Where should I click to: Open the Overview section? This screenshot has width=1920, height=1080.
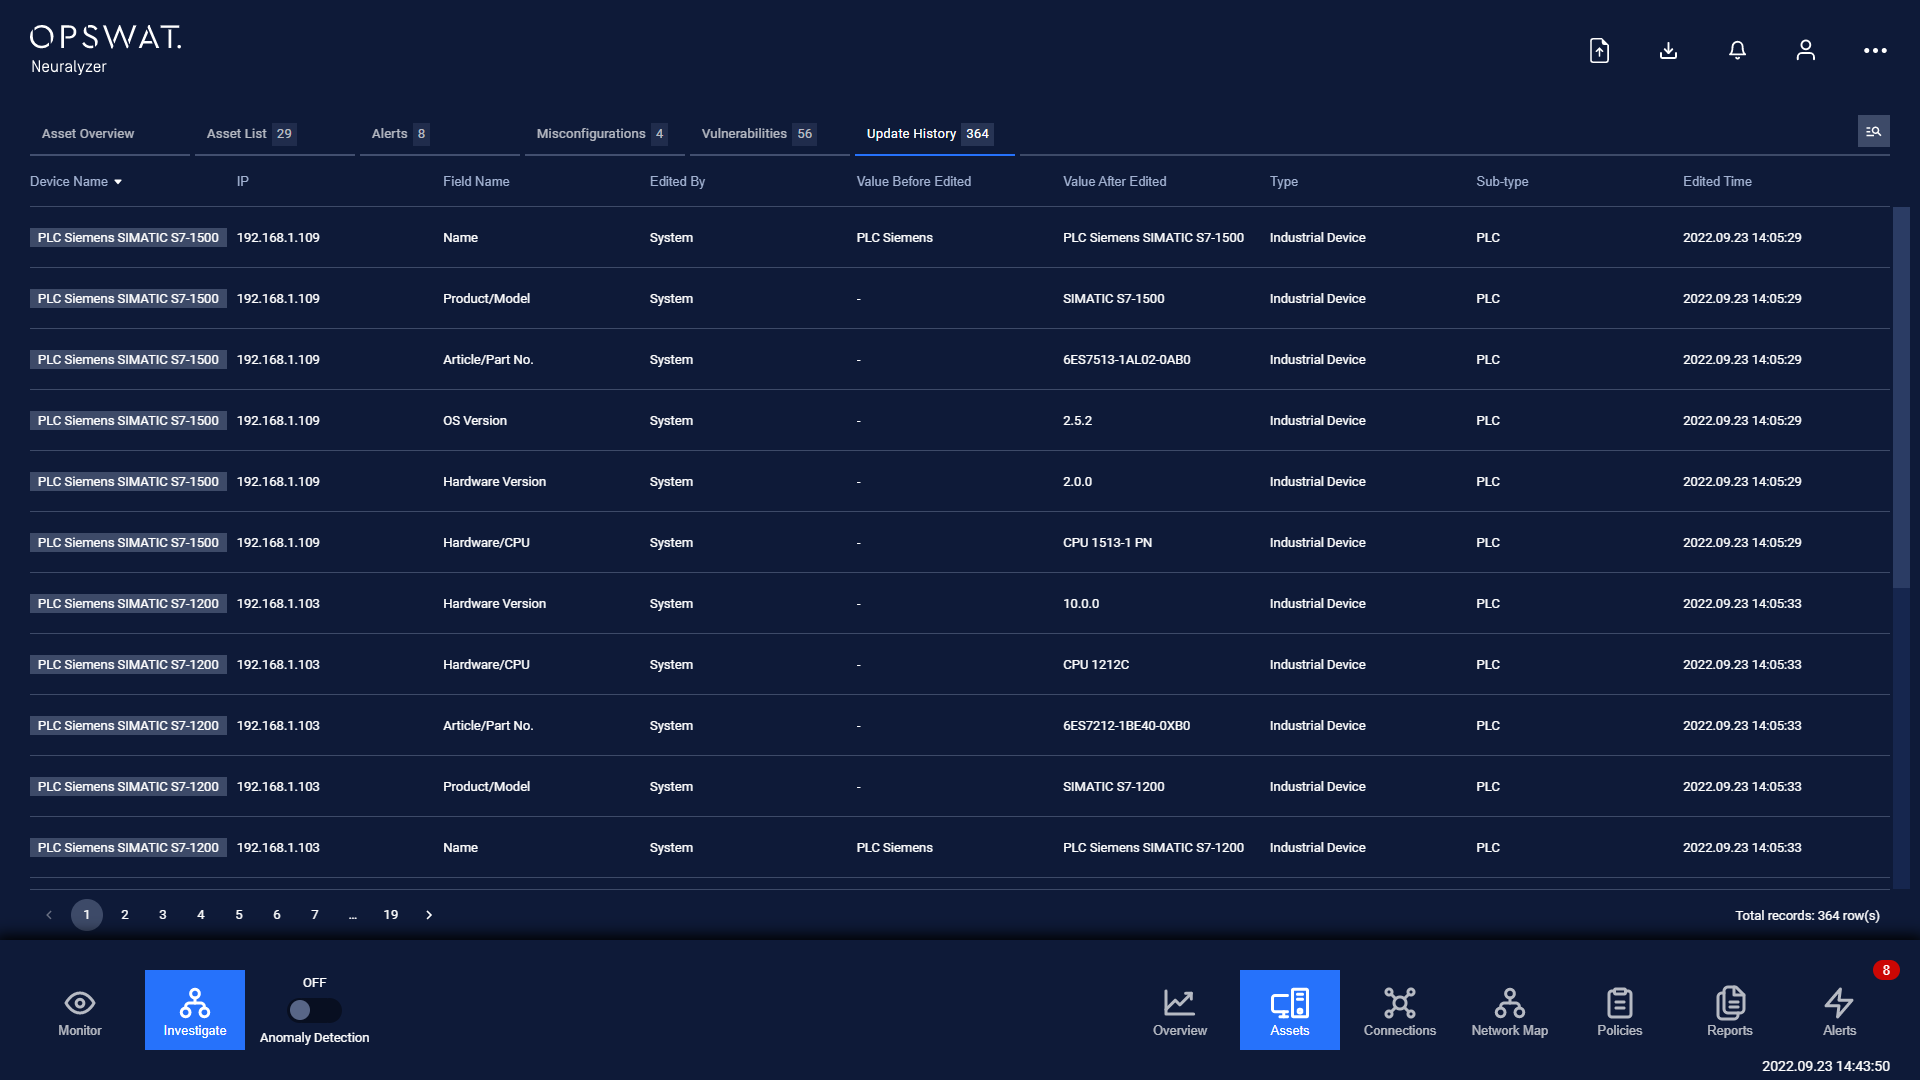[1180, 1011]
